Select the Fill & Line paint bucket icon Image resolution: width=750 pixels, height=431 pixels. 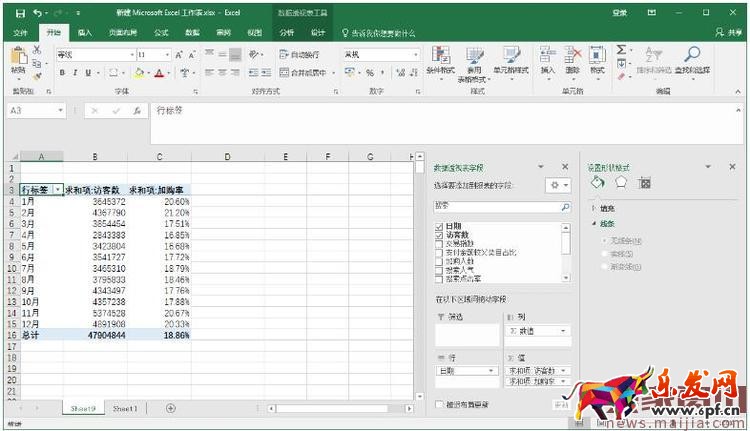pos(598,183)
